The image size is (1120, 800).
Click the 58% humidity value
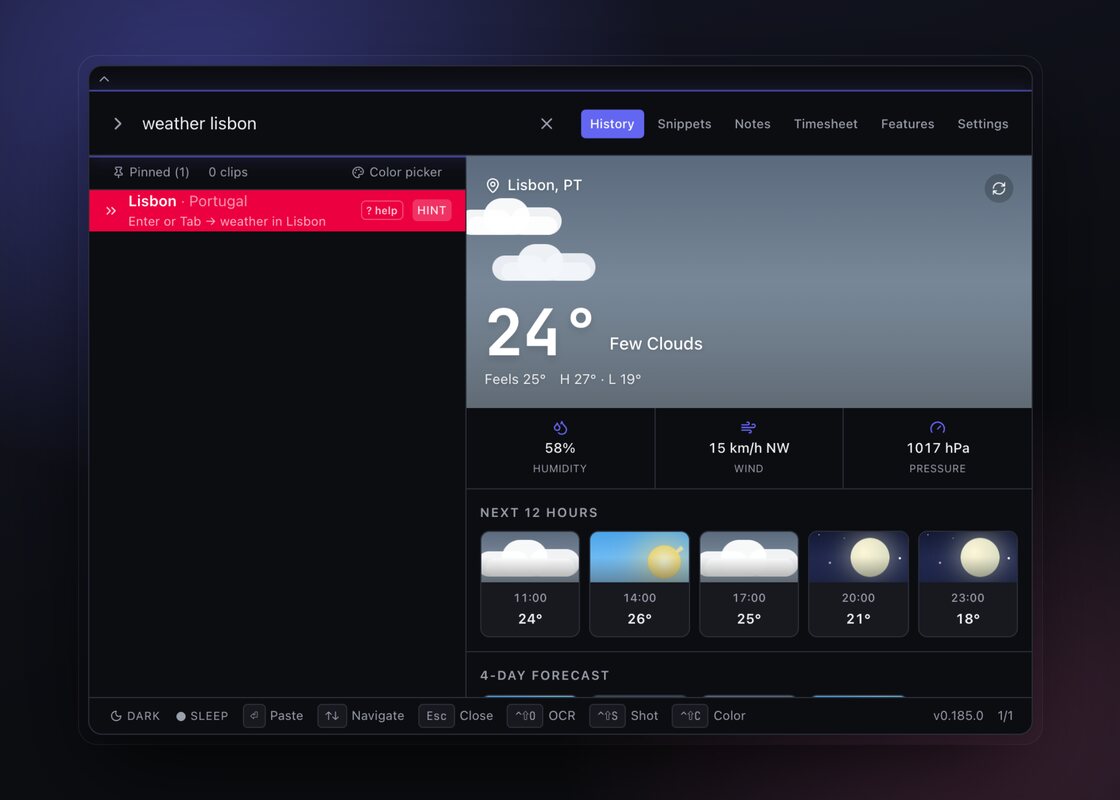(x=560, y=448)
